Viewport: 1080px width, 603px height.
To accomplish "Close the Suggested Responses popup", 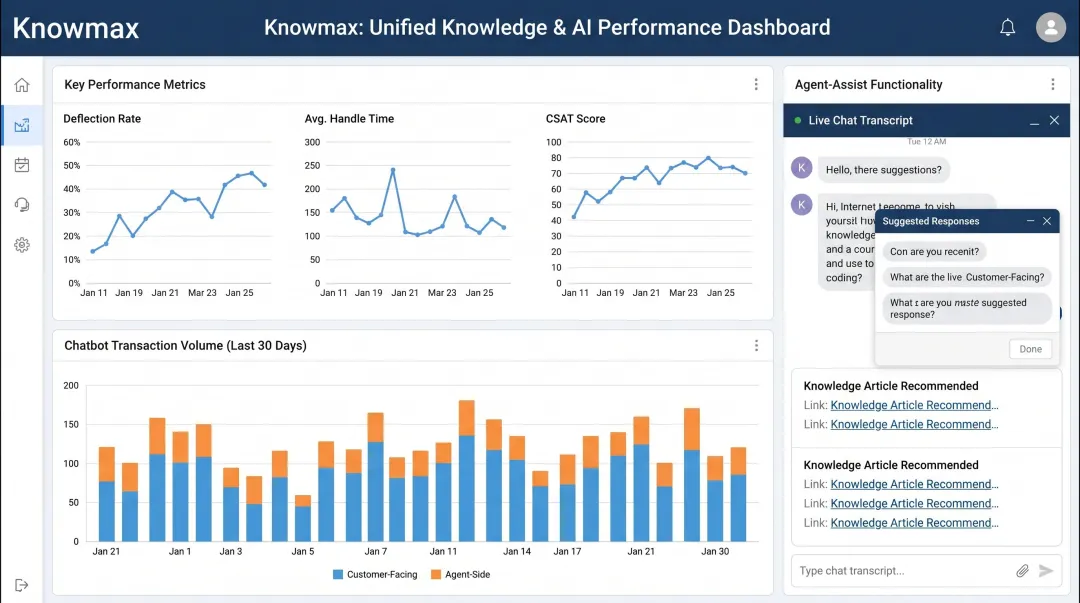I will 1047,221.
